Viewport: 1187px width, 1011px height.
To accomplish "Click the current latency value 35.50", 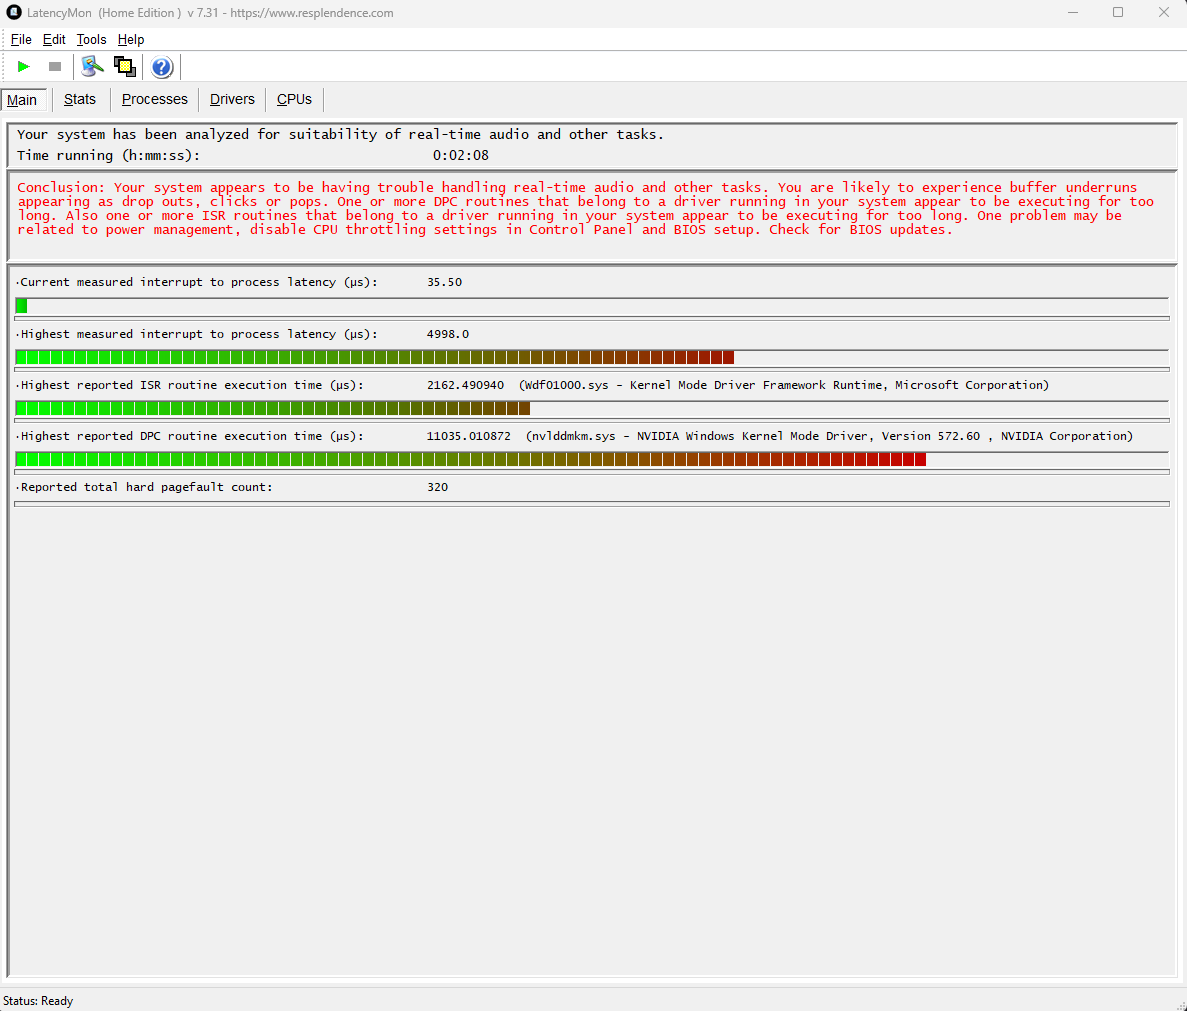I will [x=444, y=282].
